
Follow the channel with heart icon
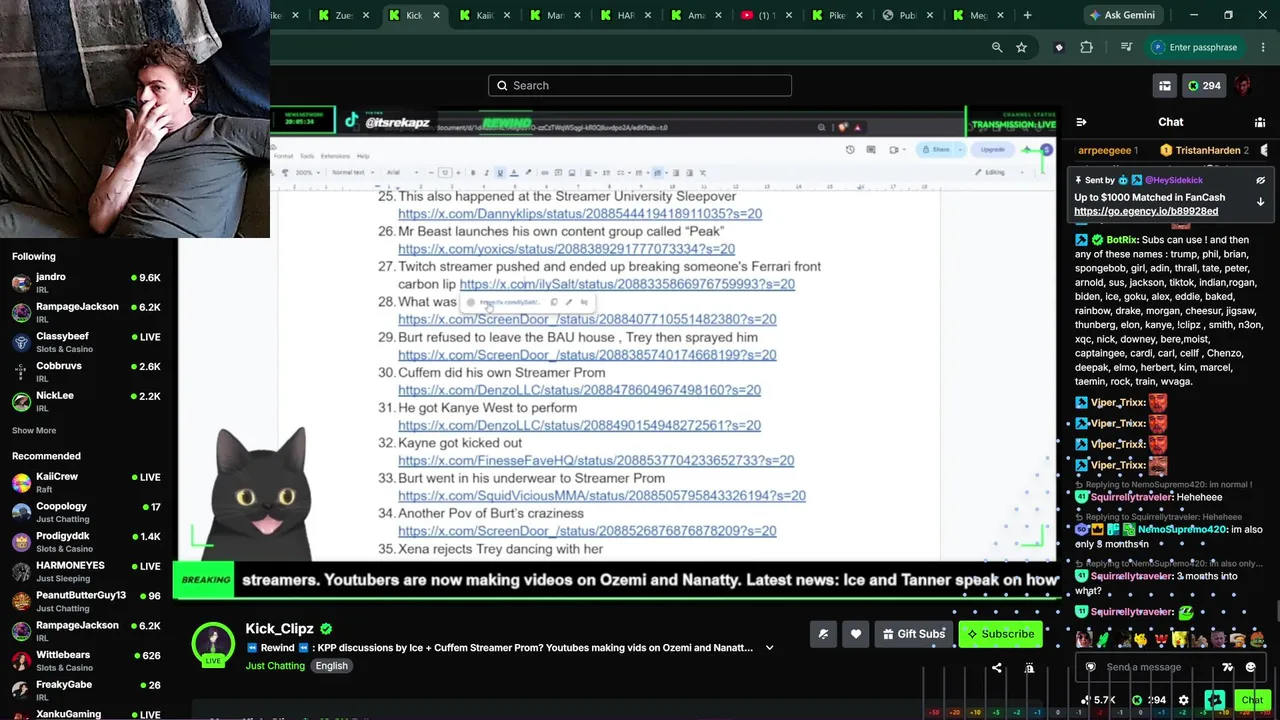point(856,634)
